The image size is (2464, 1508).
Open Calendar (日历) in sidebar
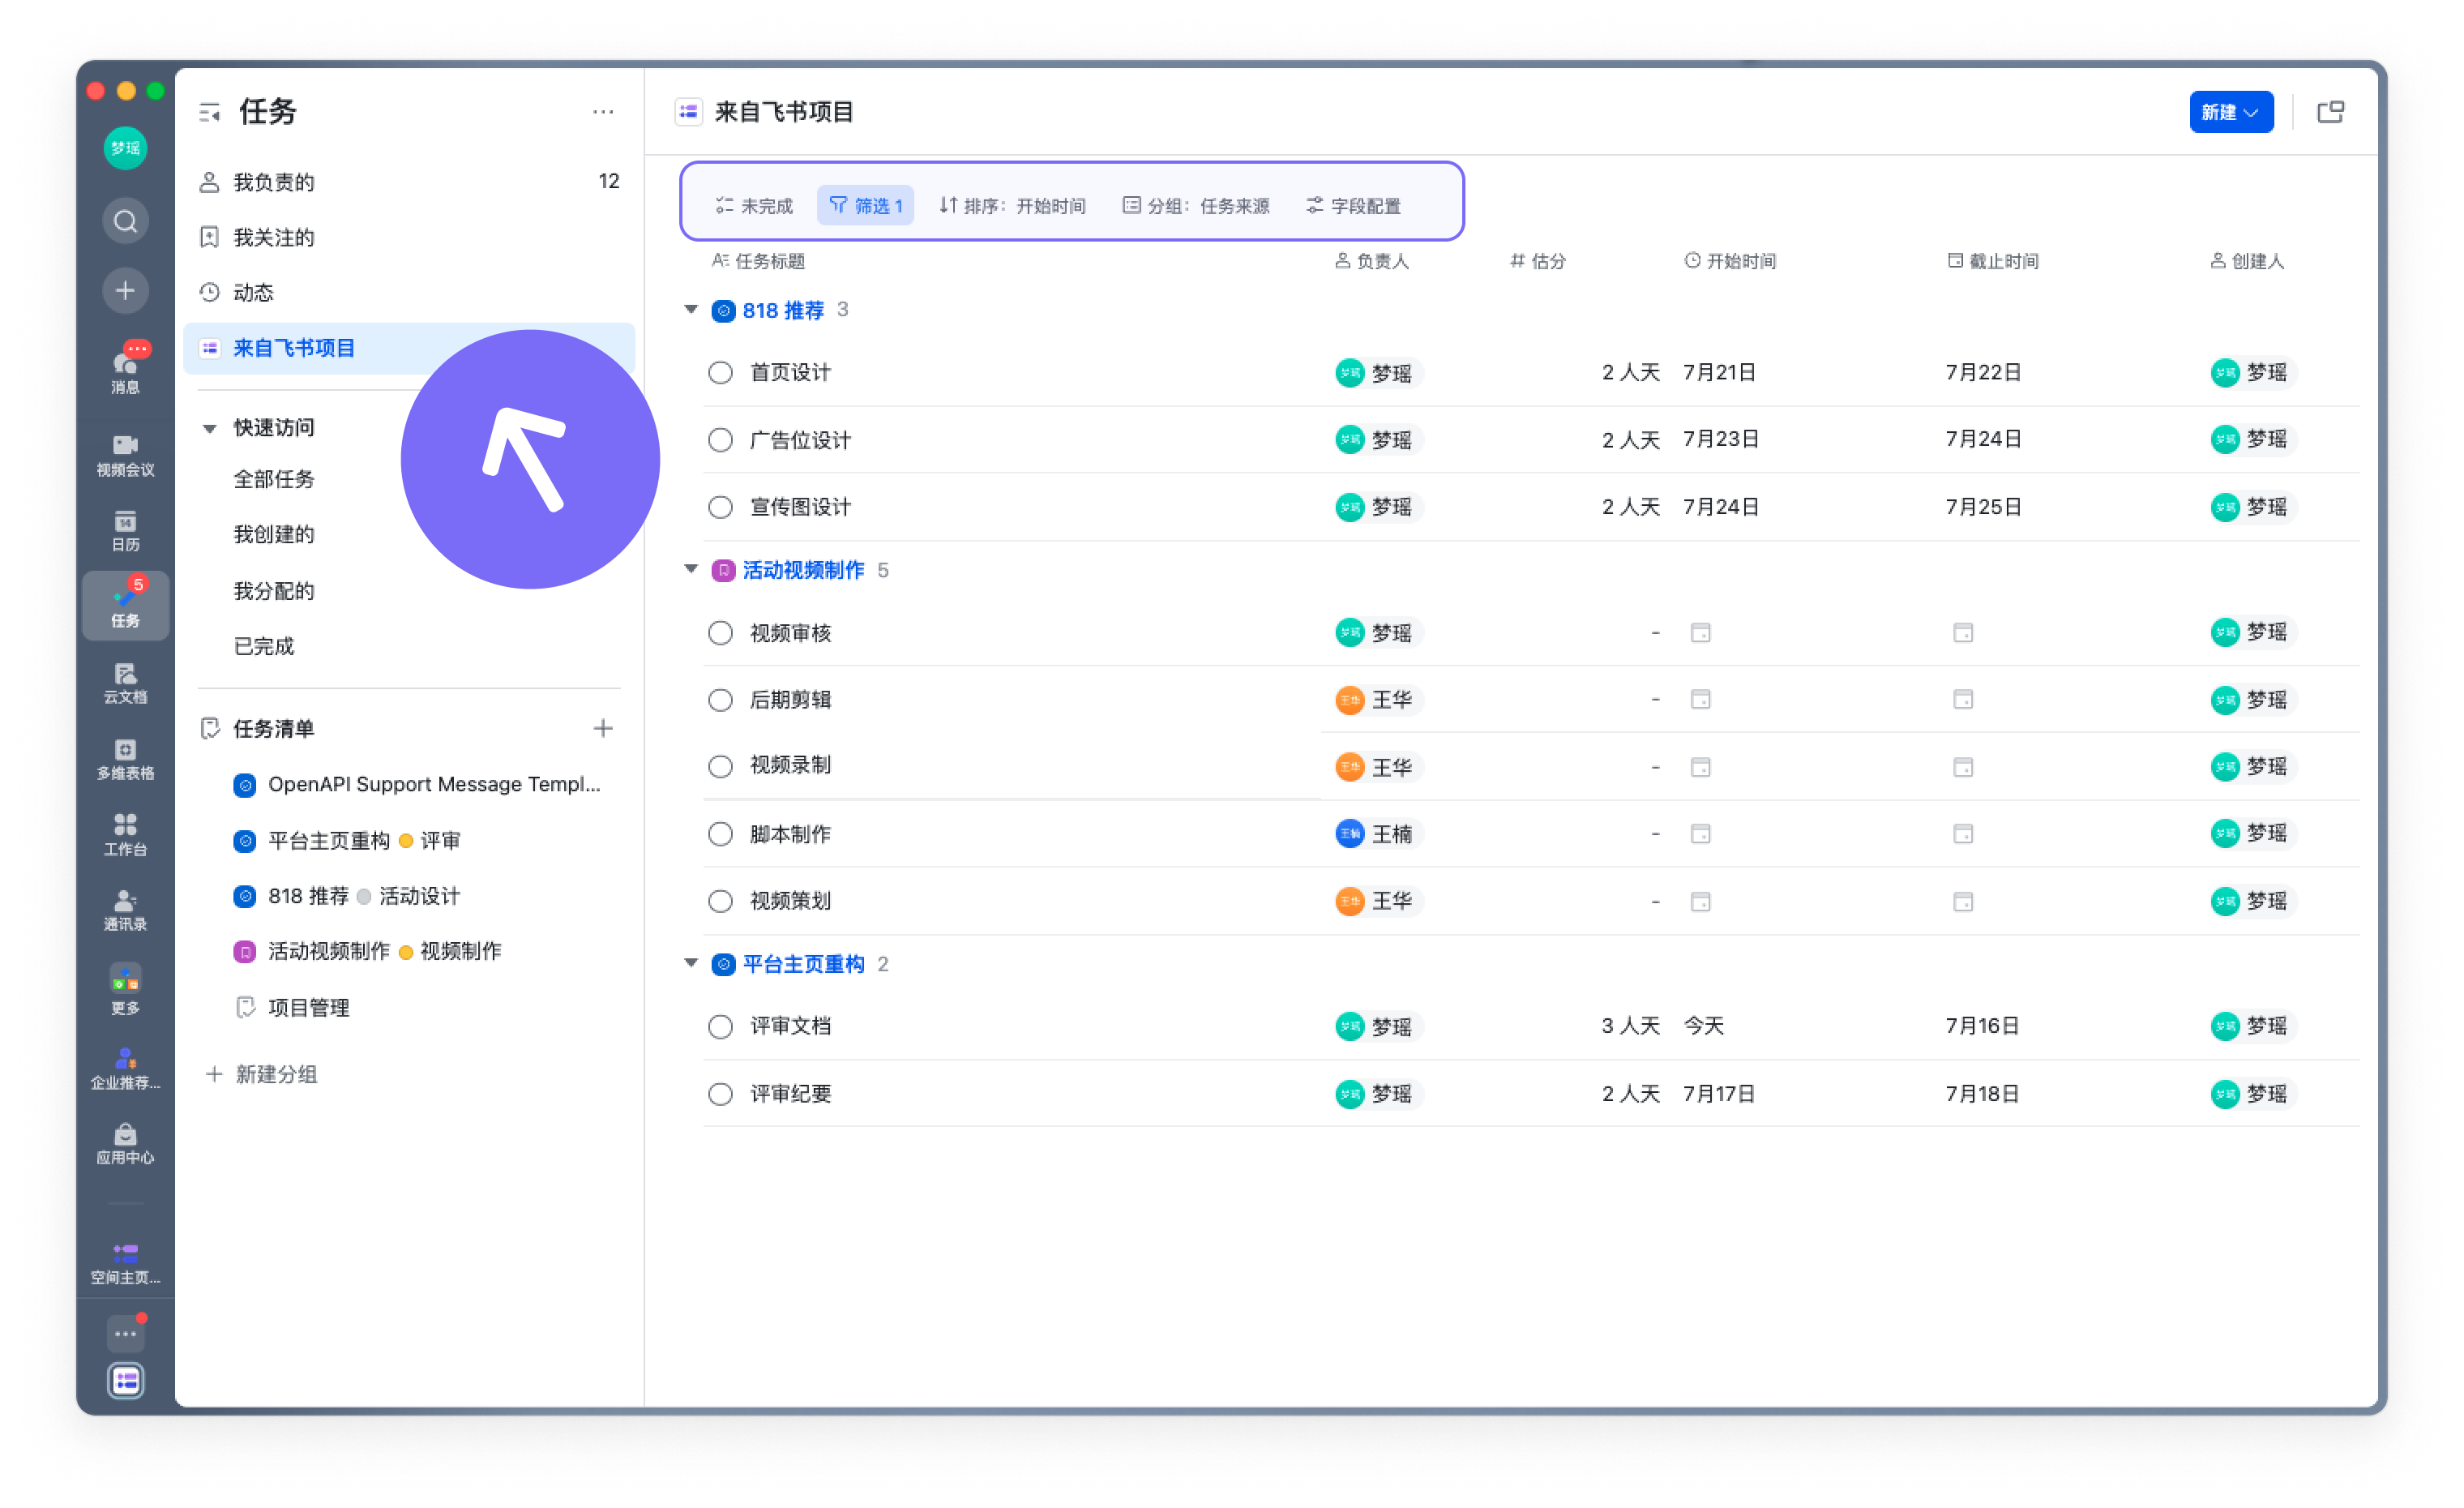click(x=125, y=531)
